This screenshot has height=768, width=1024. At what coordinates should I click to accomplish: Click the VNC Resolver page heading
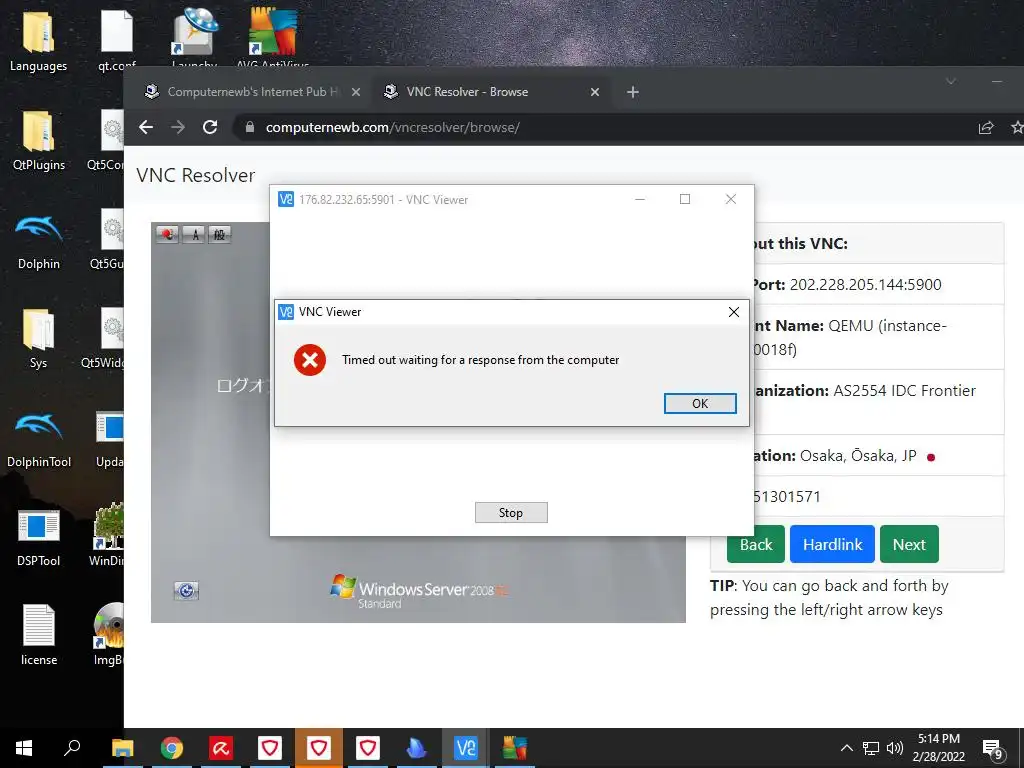pos(195,175)
